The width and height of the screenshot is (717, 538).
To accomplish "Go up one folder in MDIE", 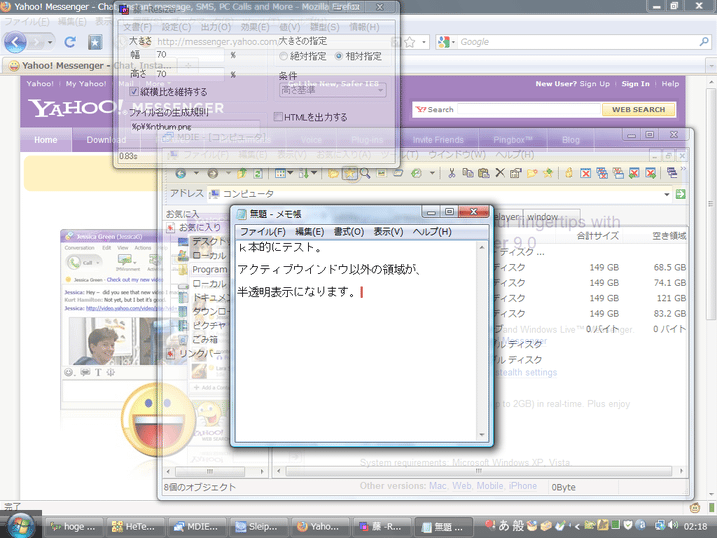I will tap(242, 173).
